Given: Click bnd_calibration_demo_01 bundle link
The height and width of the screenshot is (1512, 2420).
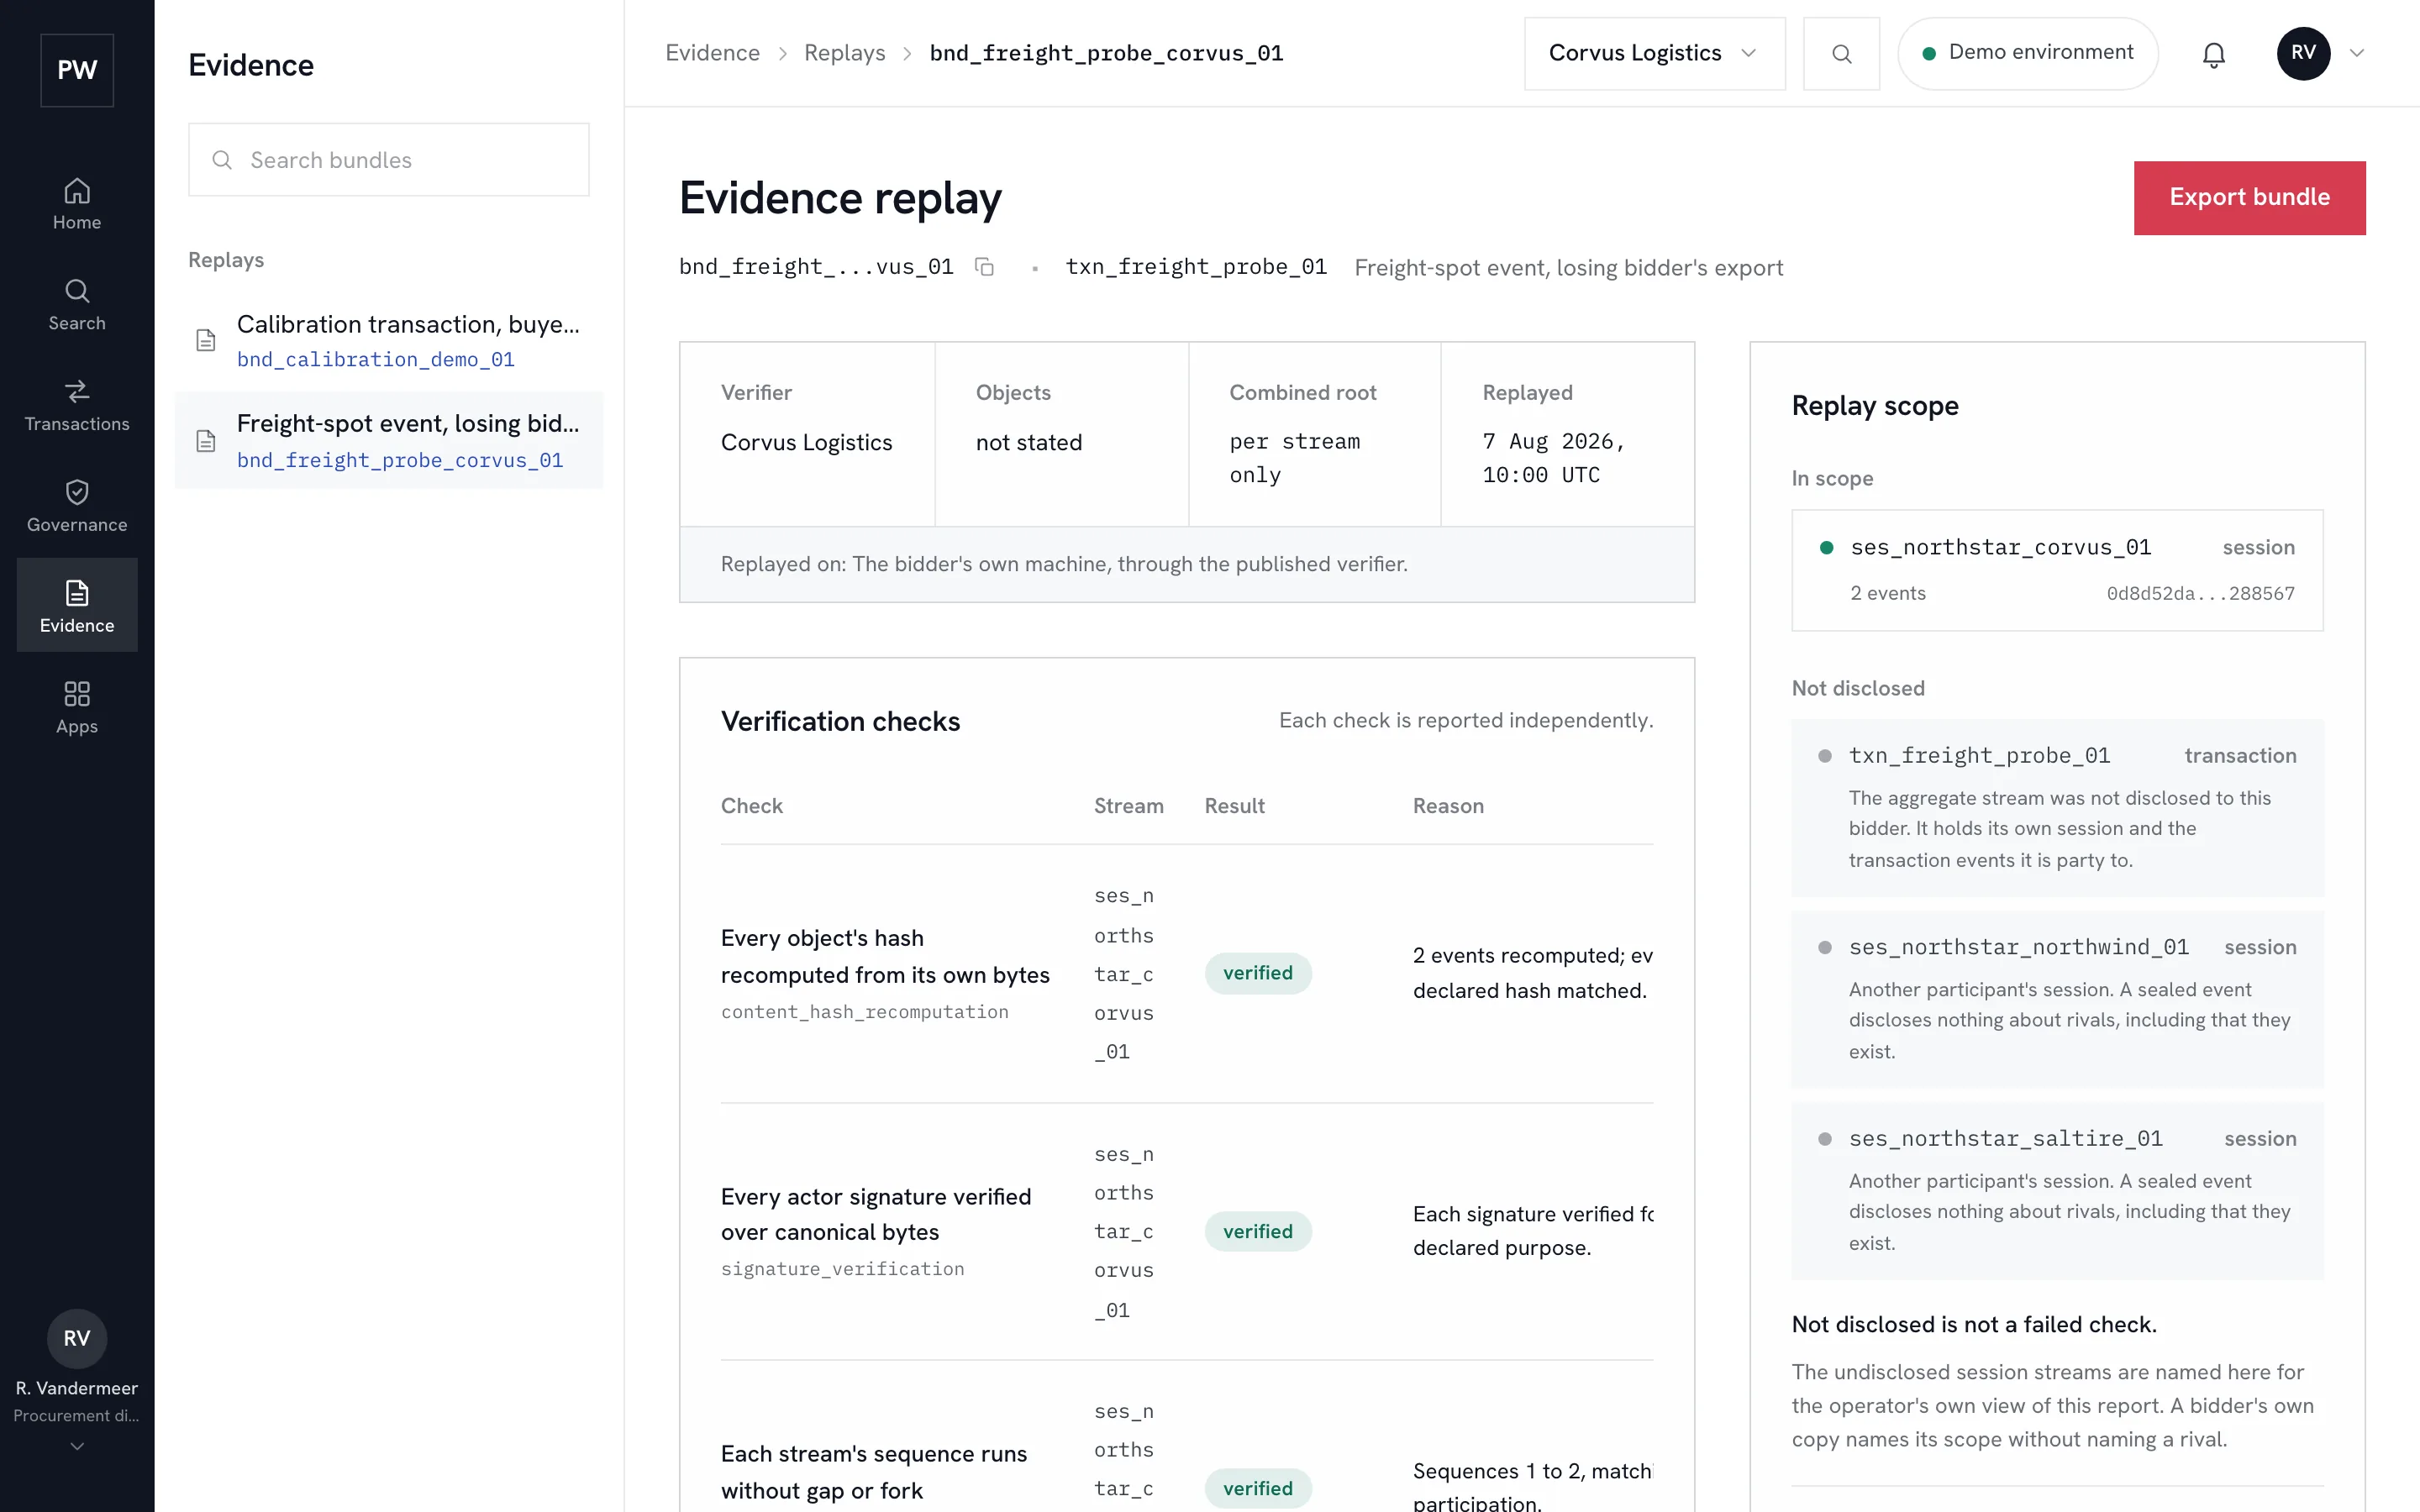Looking at the screenshot, I should tap(376, 360).
